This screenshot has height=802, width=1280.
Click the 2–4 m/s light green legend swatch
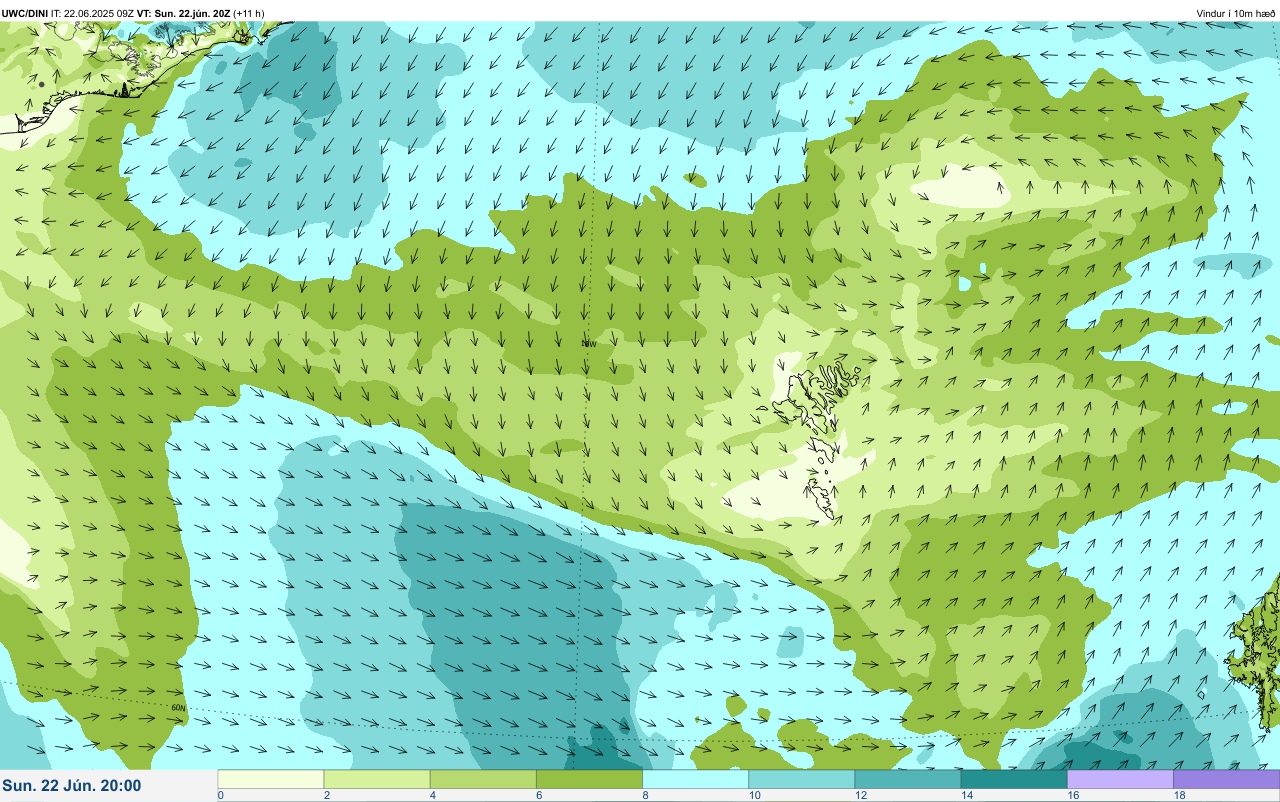(x=377, y=779)
